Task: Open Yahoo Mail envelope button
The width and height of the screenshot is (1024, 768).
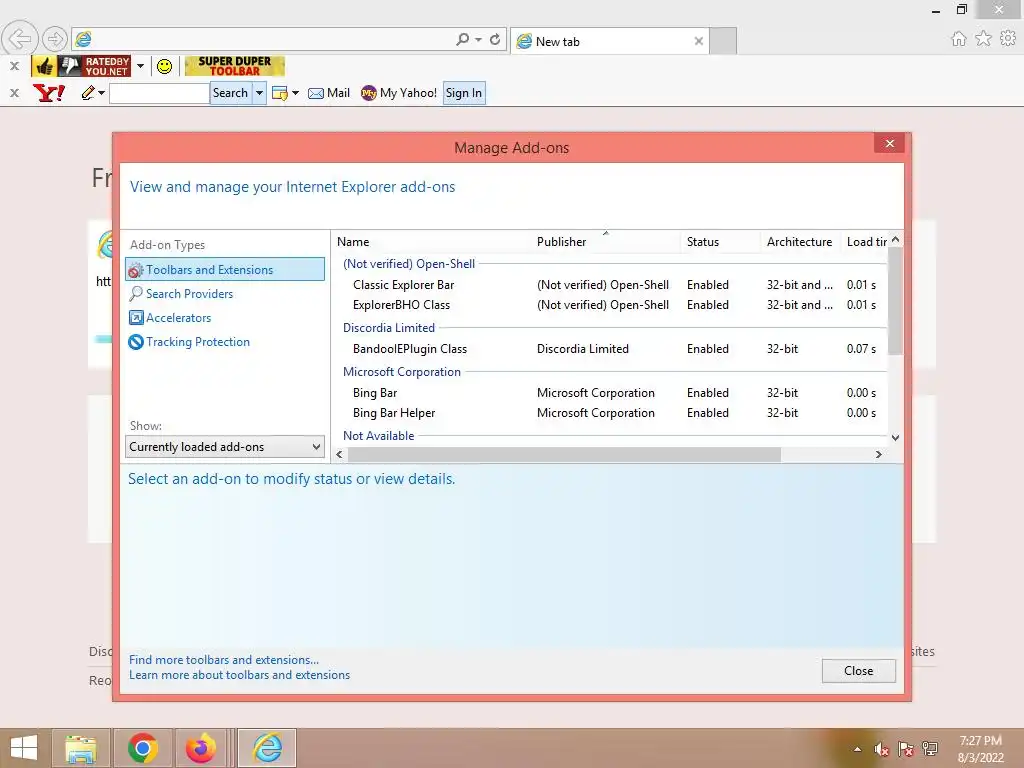Action: tap(328, 93)
